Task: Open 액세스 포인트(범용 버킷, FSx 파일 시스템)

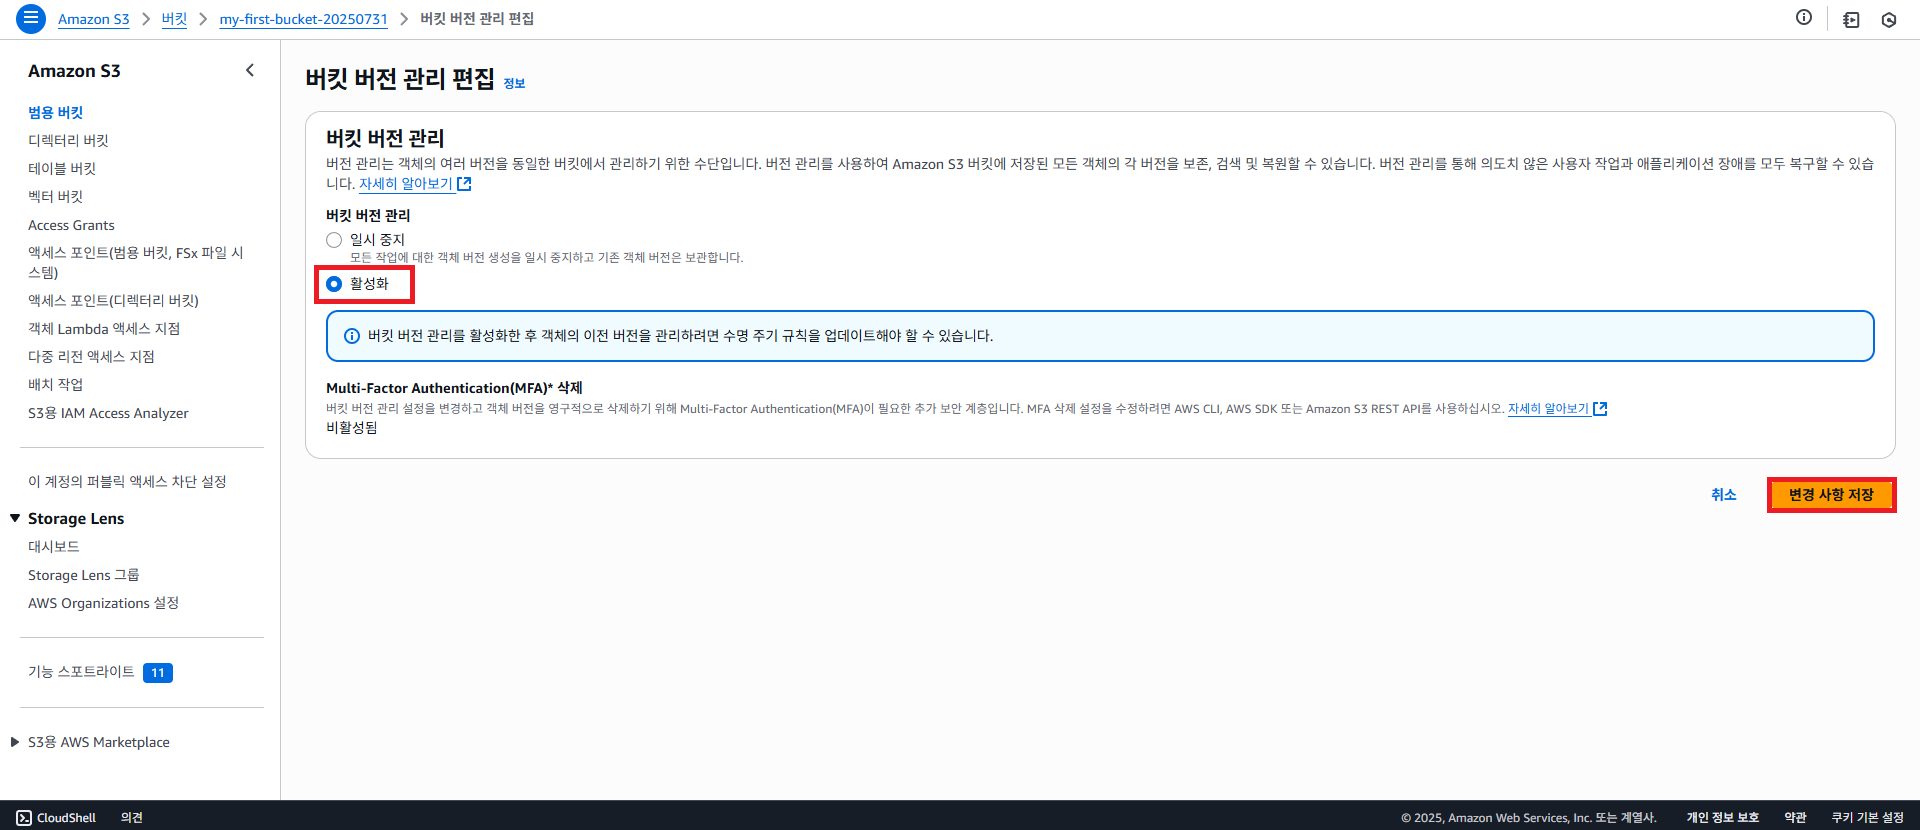Action: tap(136, 262)
